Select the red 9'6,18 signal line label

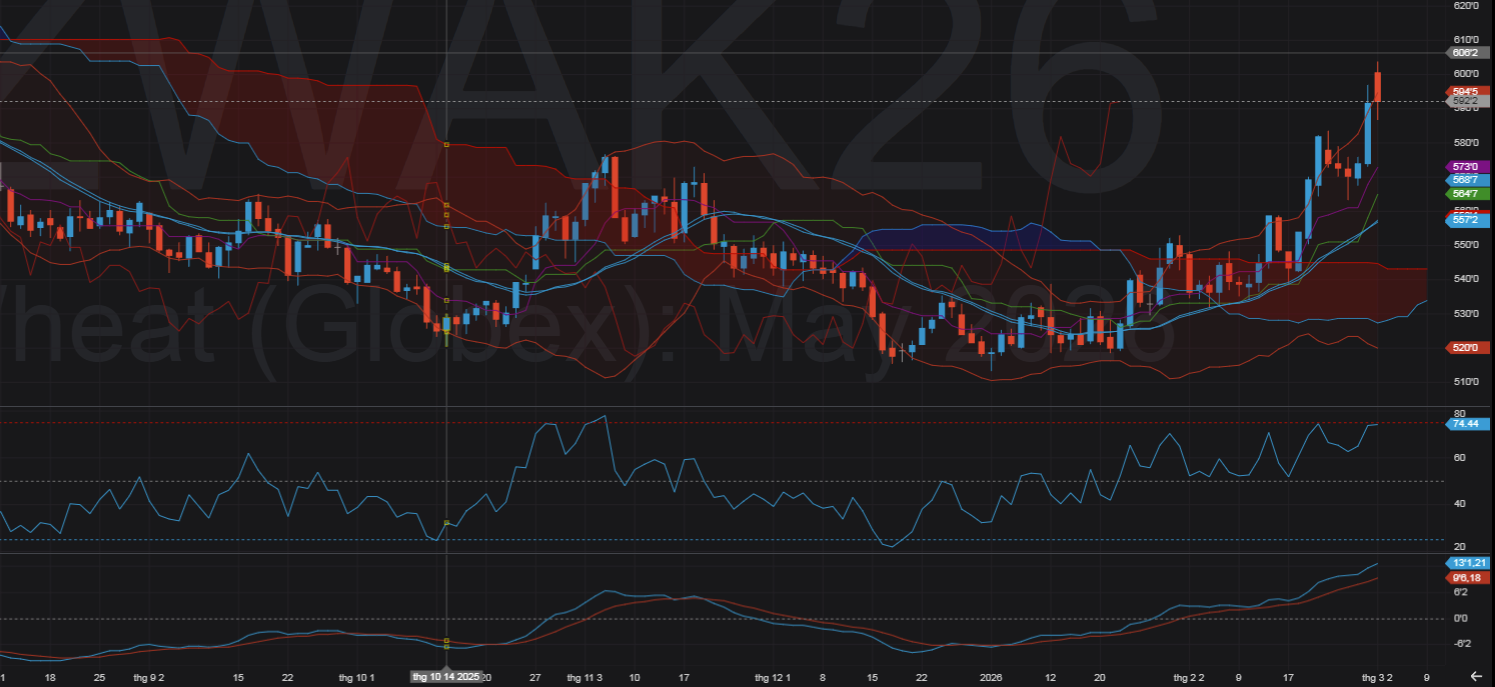1467,577
